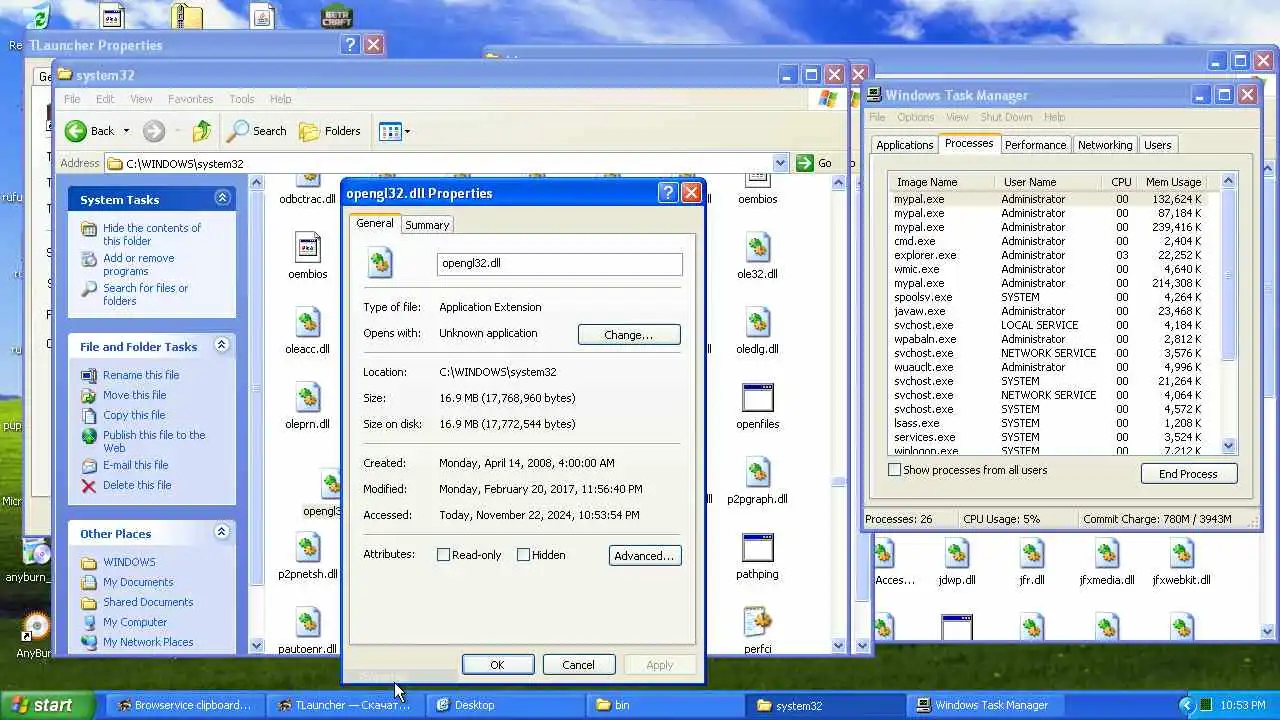Select javaw.exe process row

[x=1048, y=311]
